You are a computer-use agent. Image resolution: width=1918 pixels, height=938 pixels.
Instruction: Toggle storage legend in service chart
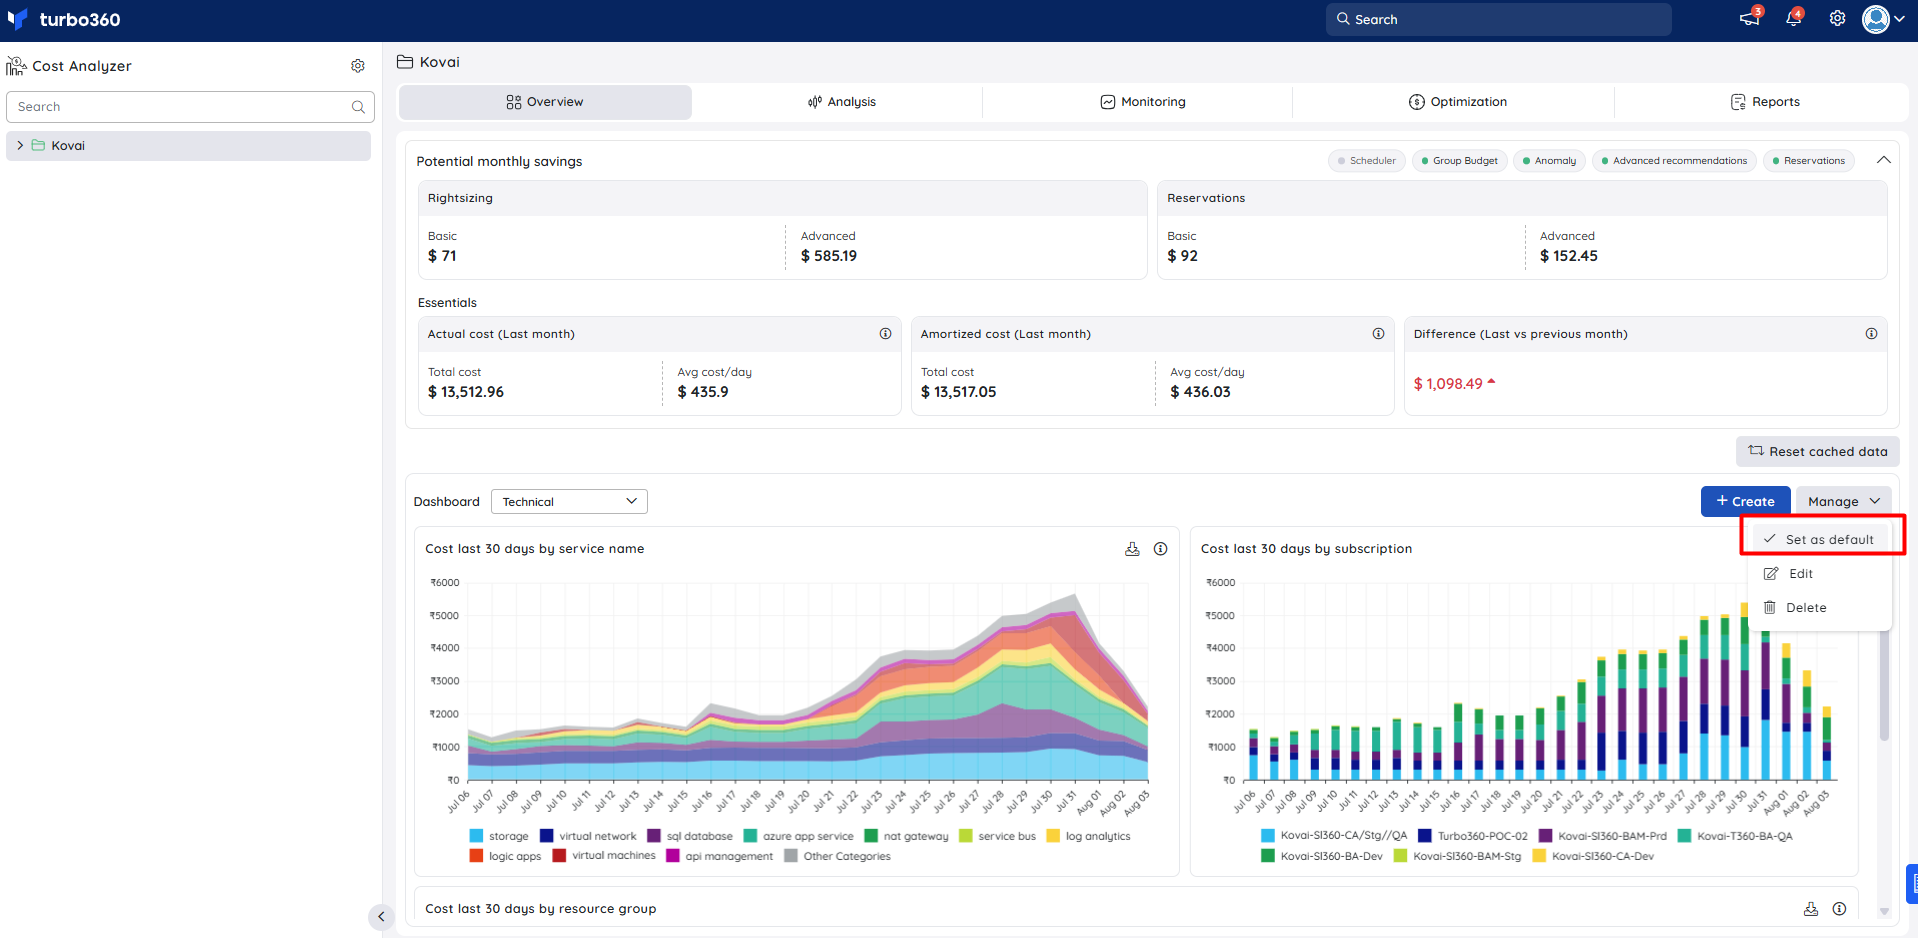click(498, 836)
